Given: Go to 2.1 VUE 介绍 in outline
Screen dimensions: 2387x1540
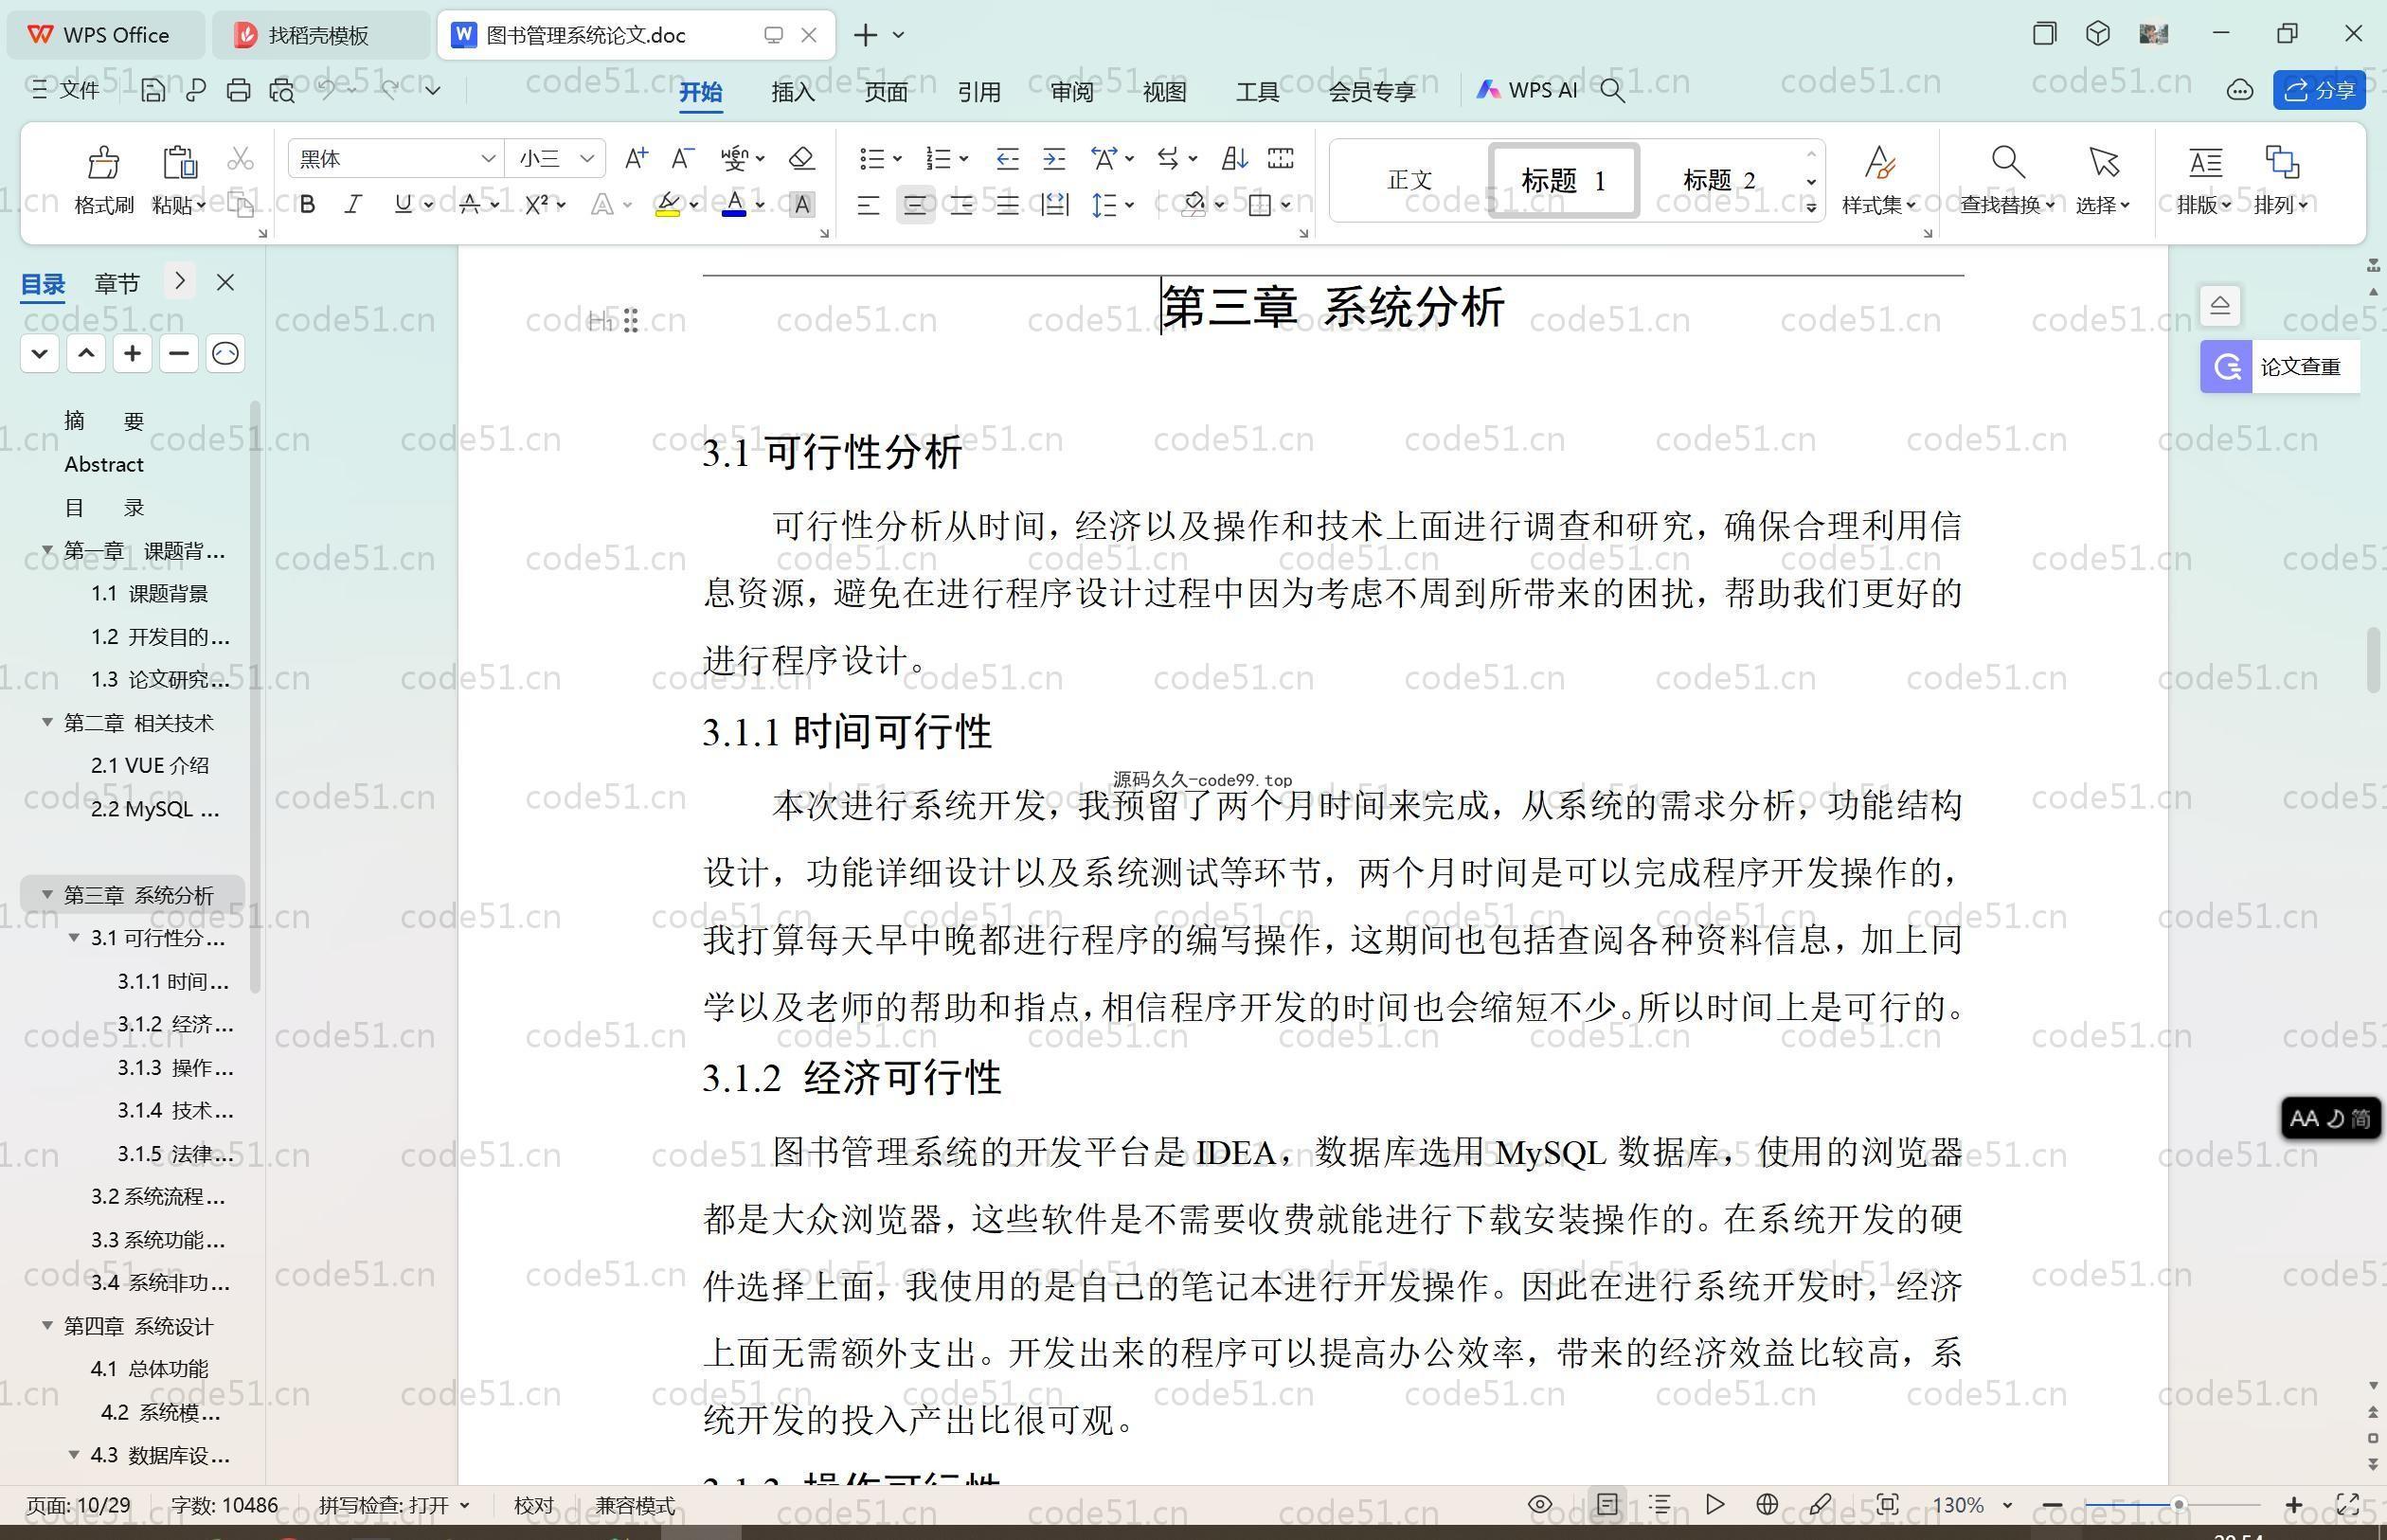Looking at the screenshot, I should pyautogui.click(x=150, y=765).
